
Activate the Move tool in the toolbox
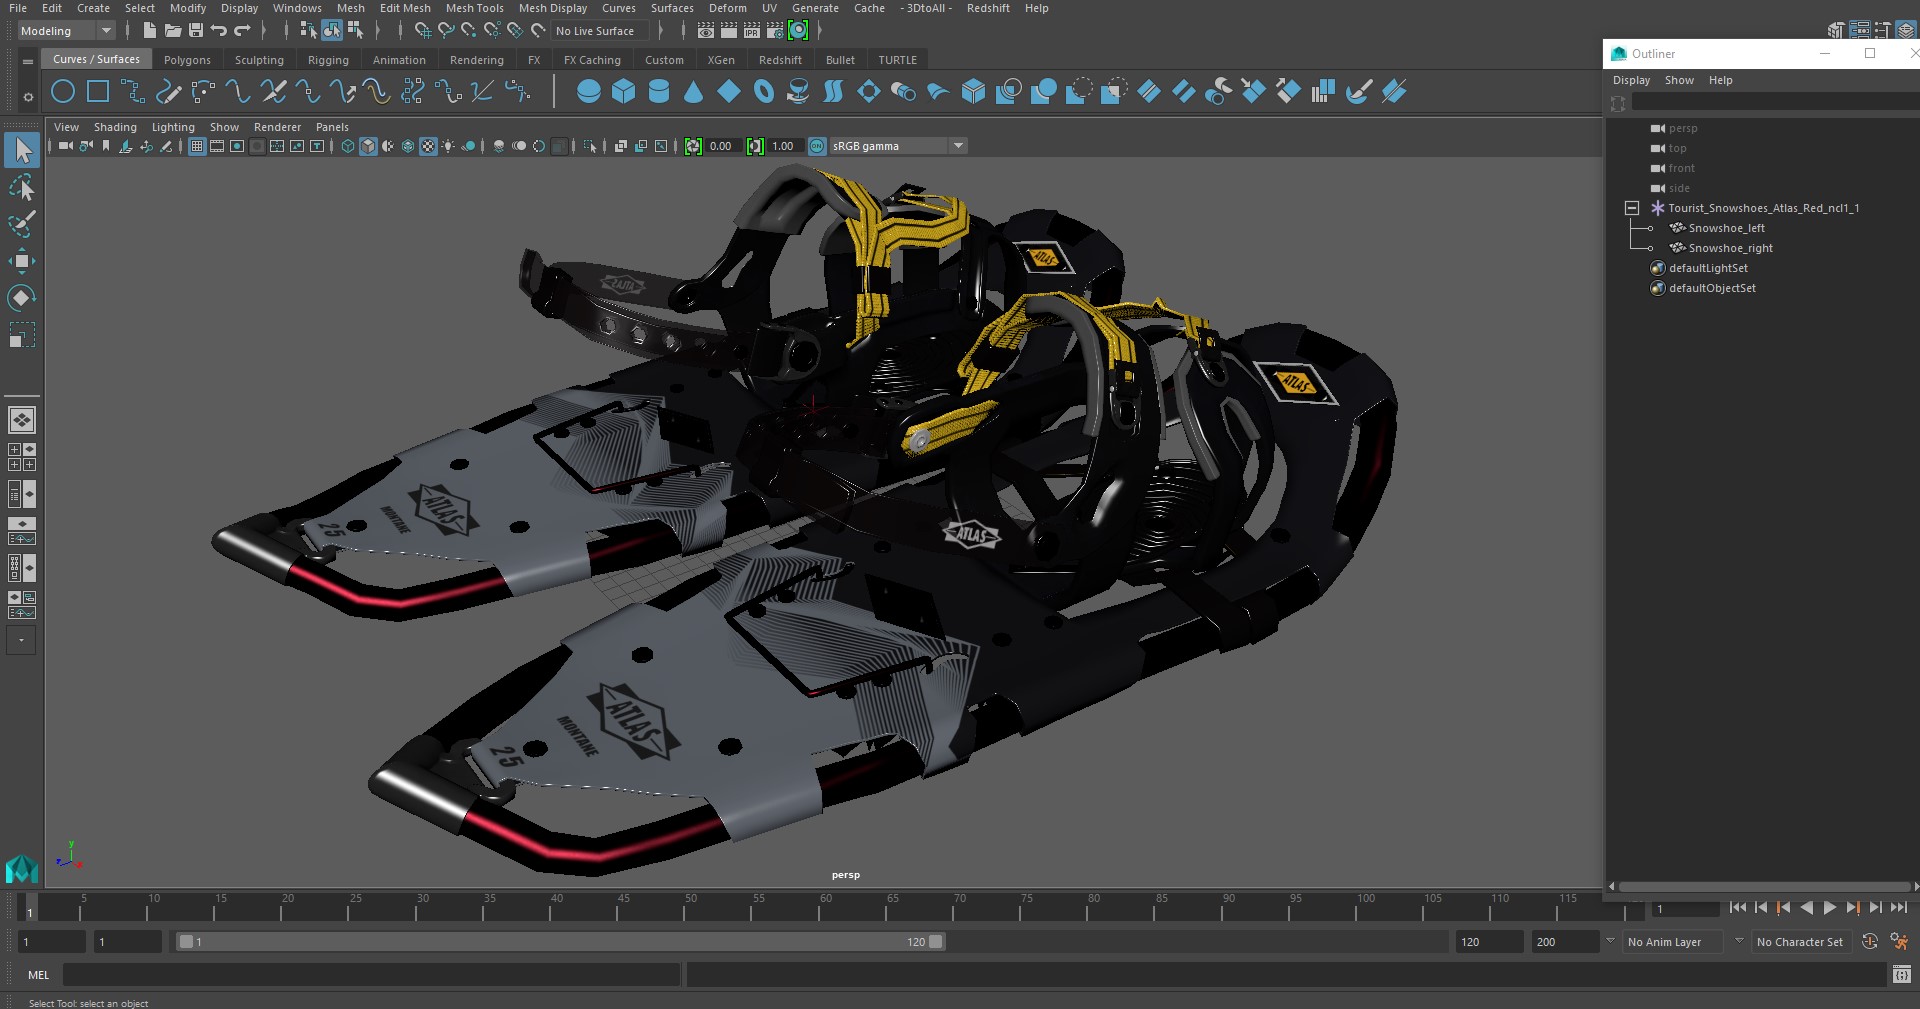click(x=22, y=261)
